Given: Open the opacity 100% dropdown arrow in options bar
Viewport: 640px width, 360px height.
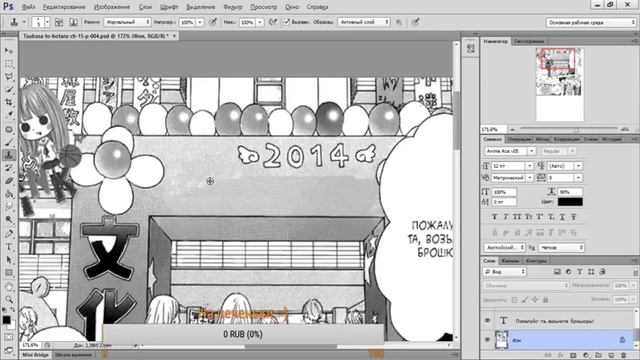Looking at the screenshot, I should click(200, 22).
